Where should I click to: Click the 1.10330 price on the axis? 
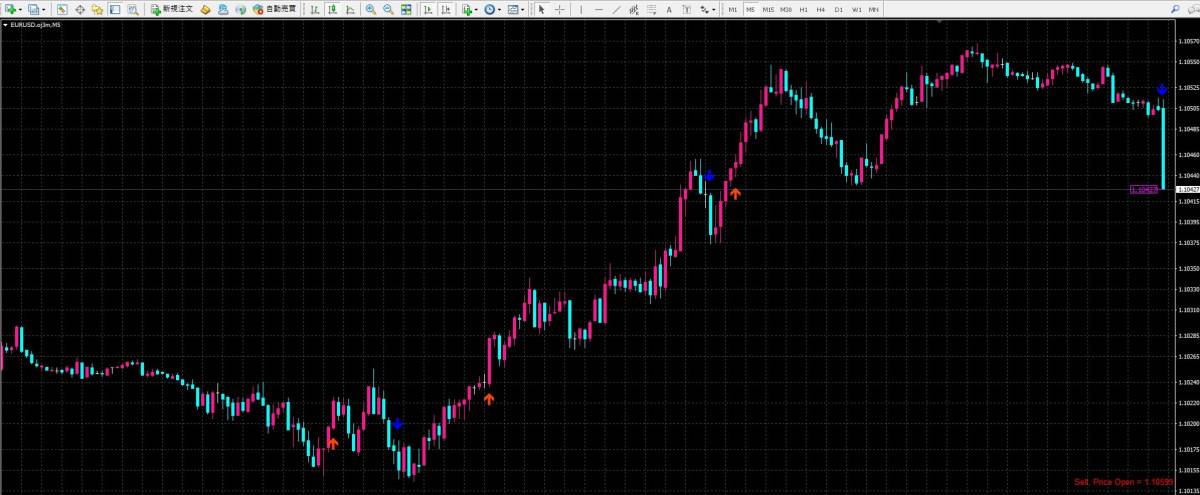coord(1189,289)
